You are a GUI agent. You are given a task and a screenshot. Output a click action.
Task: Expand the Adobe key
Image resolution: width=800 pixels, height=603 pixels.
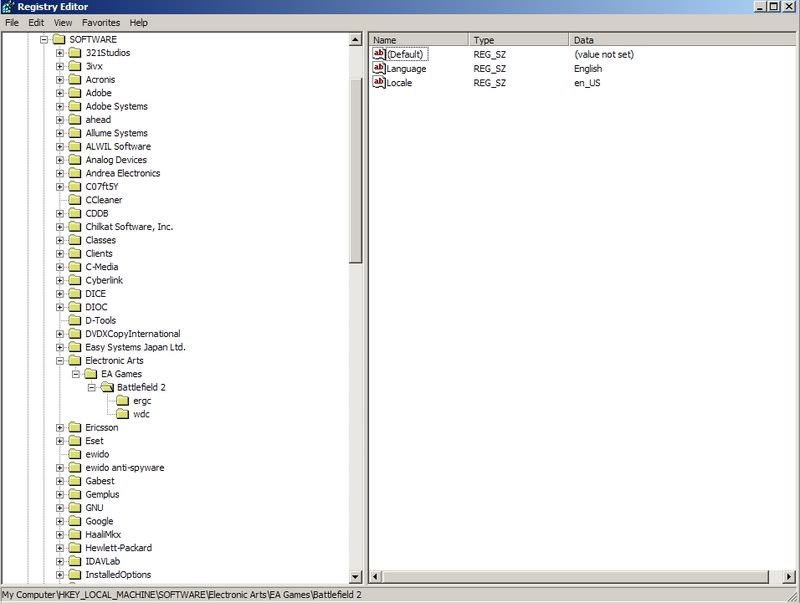(x=60, y=93)
